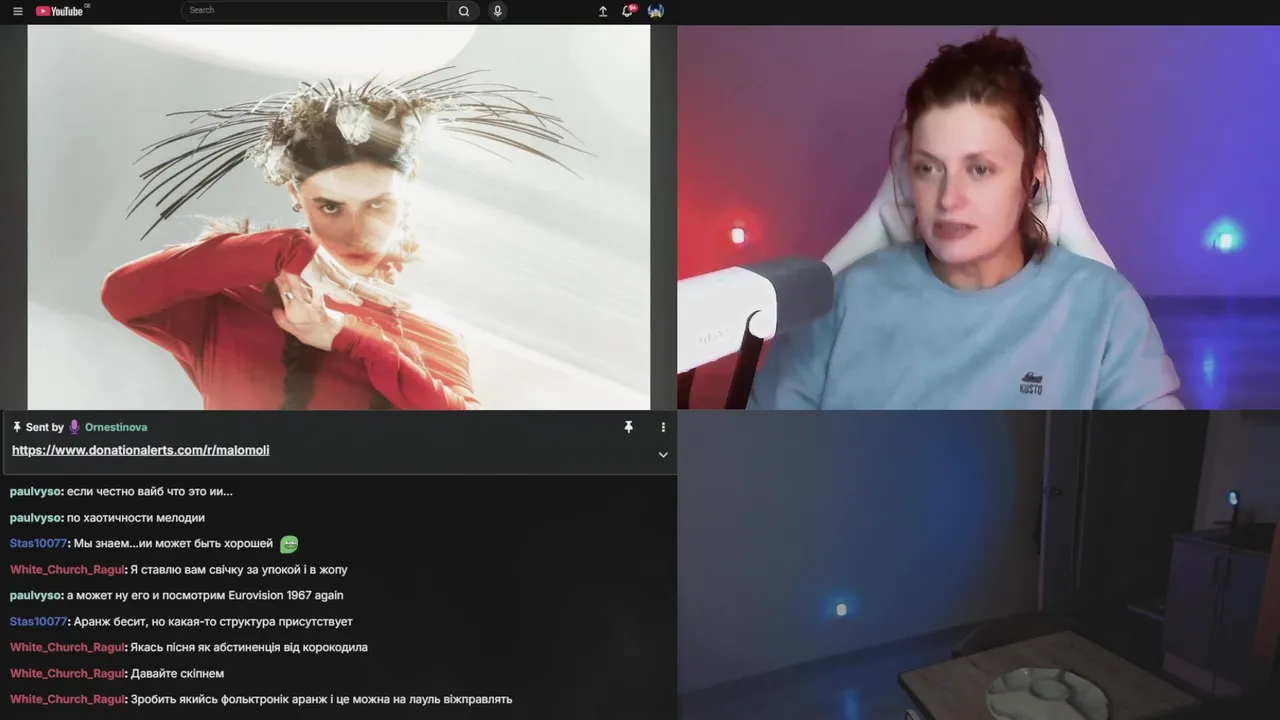The width and height of the screenshot is (1280, 720).
Task: Go to YouTube home via logo
Action: point(61,11)
